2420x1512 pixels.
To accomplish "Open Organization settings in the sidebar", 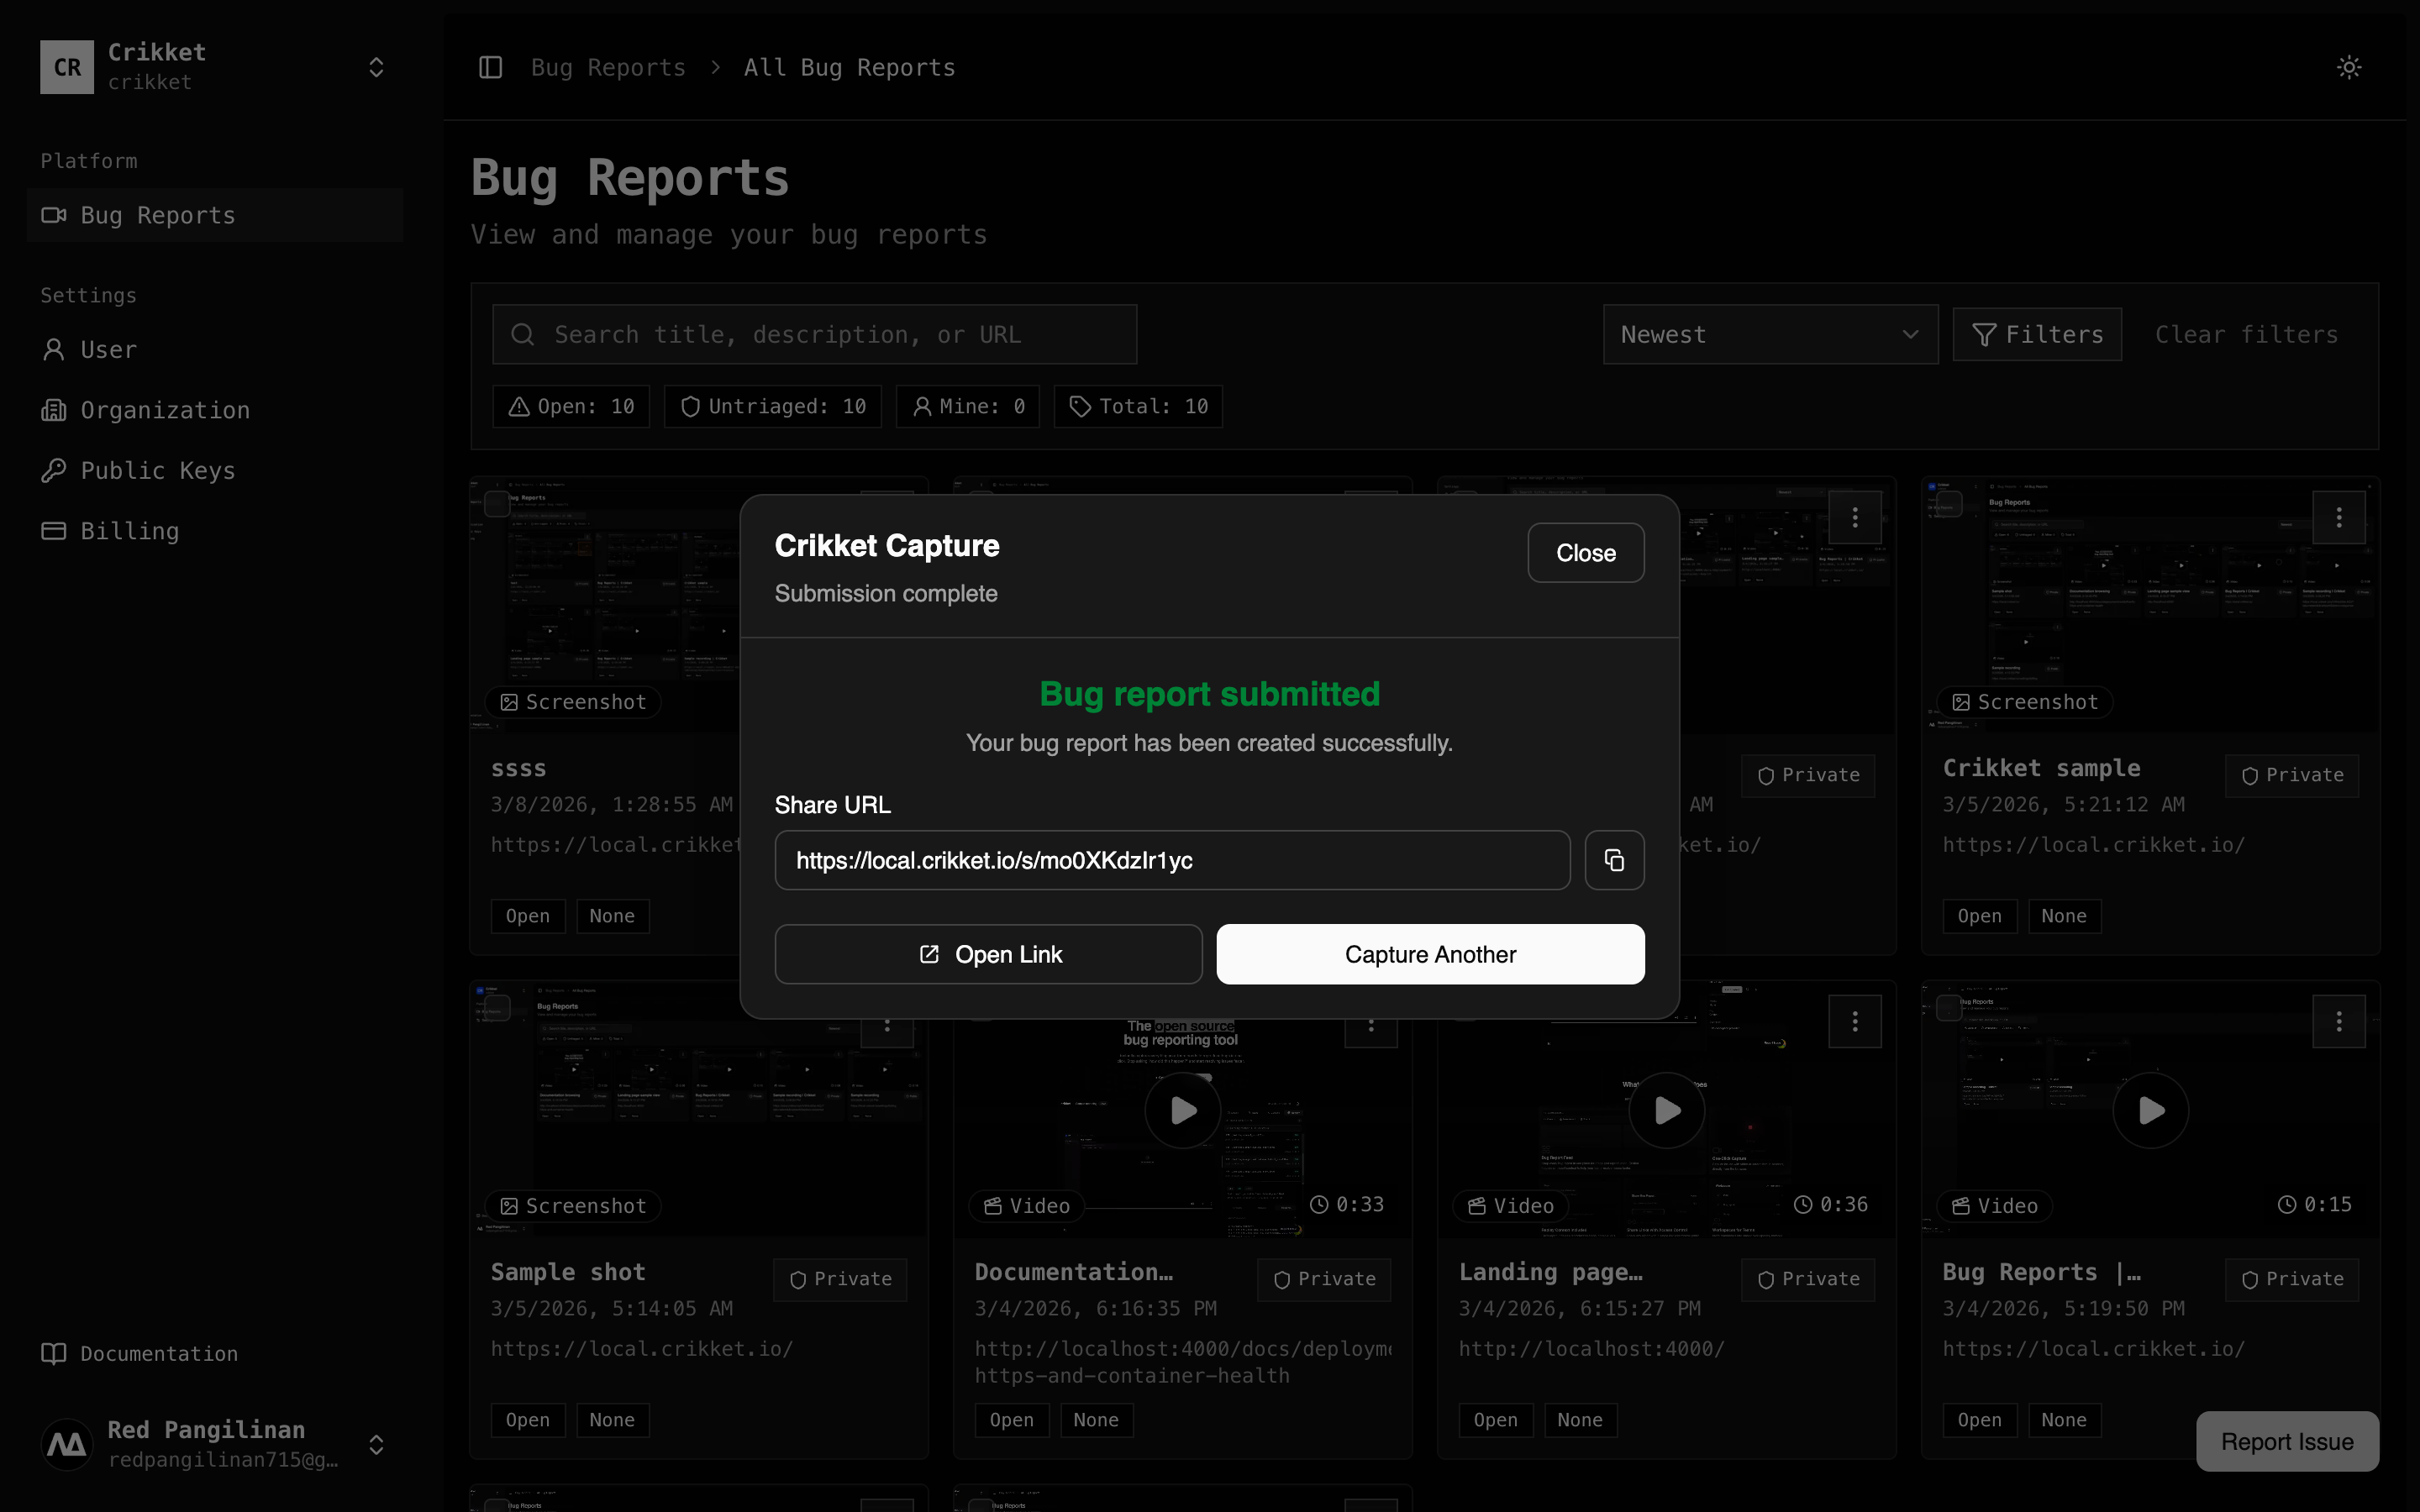I will pos(165,410).
